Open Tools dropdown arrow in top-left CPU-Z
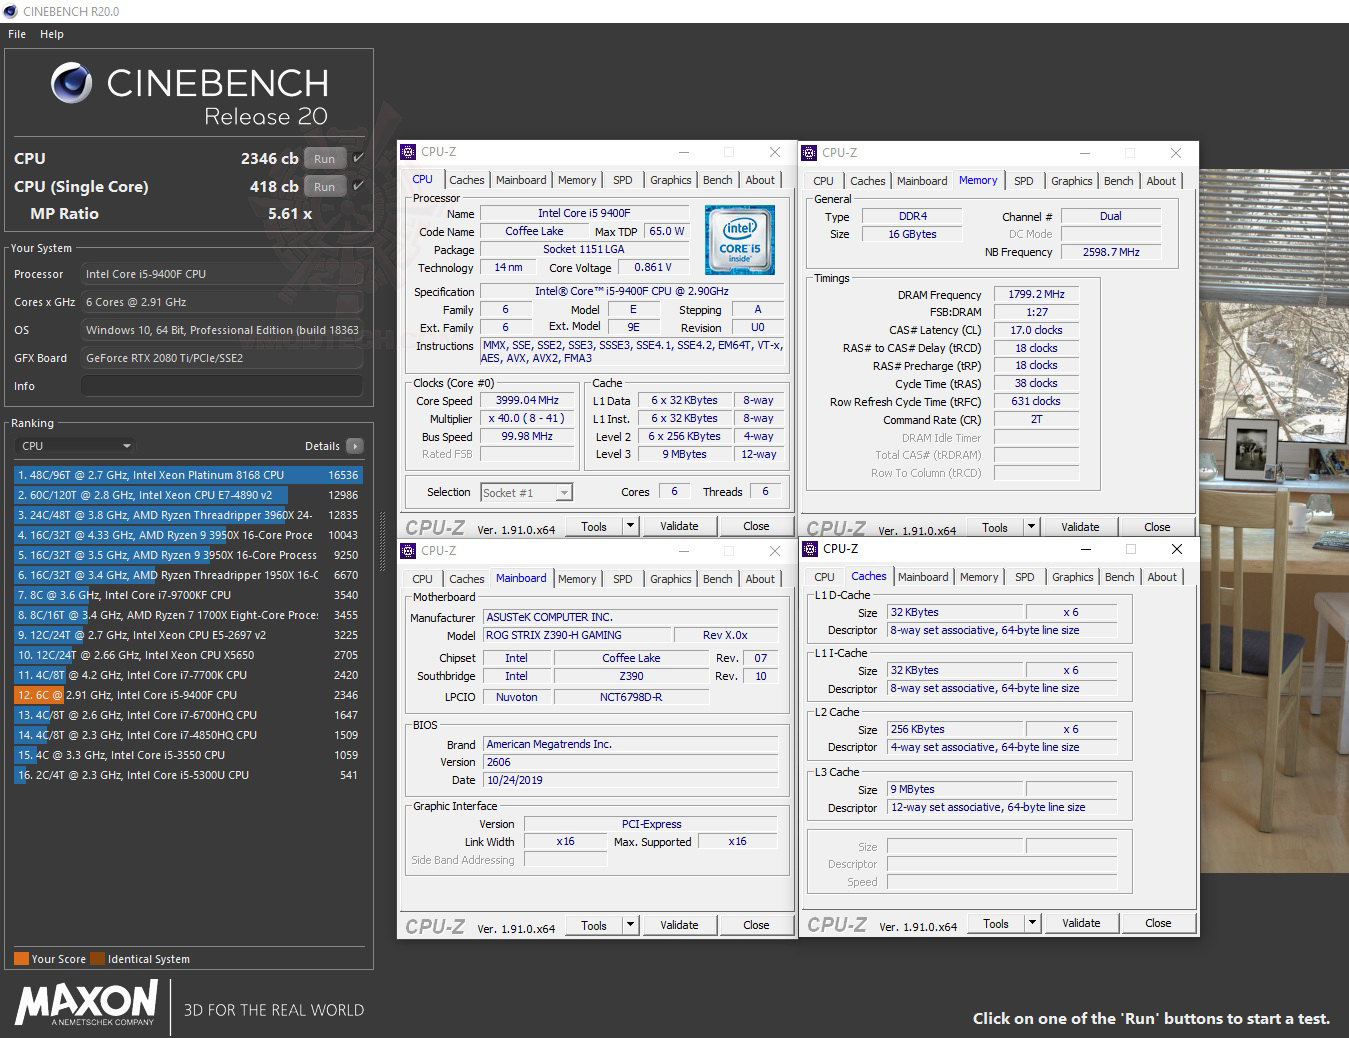 tap(630, 526)
